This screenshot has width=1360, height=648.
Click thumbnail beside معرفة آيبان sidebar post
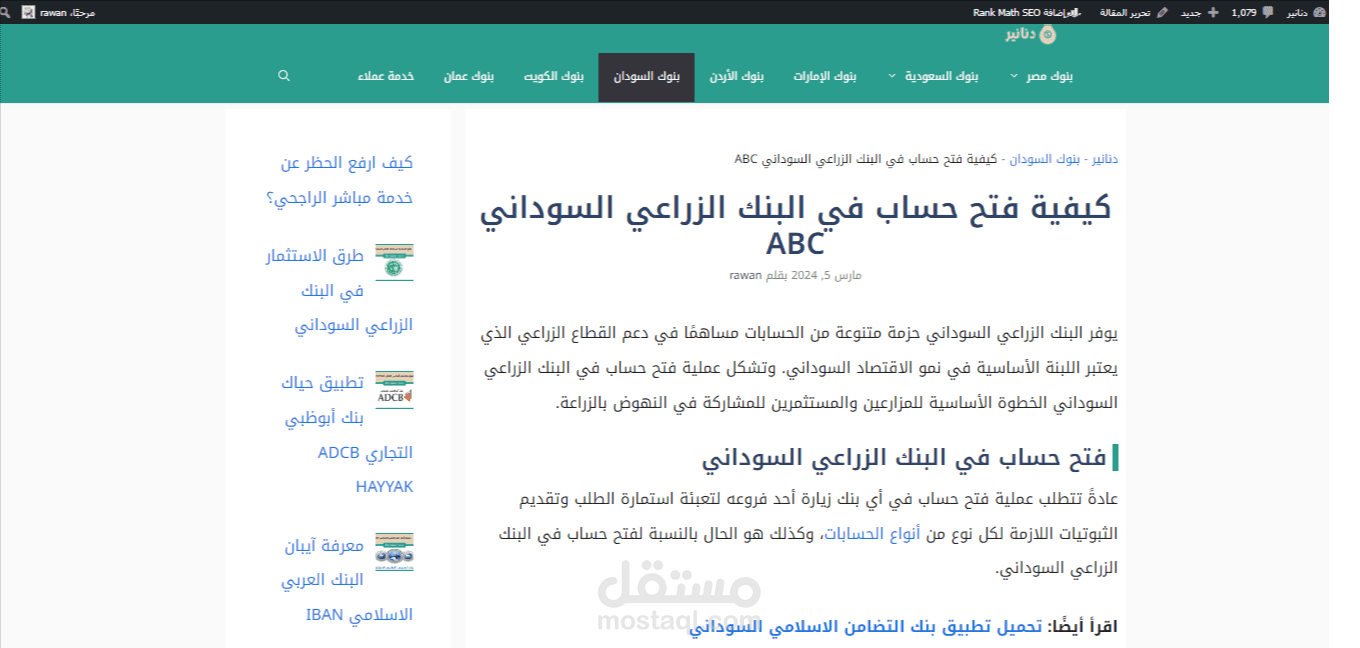pyautogui.click(x=394, y=552)
